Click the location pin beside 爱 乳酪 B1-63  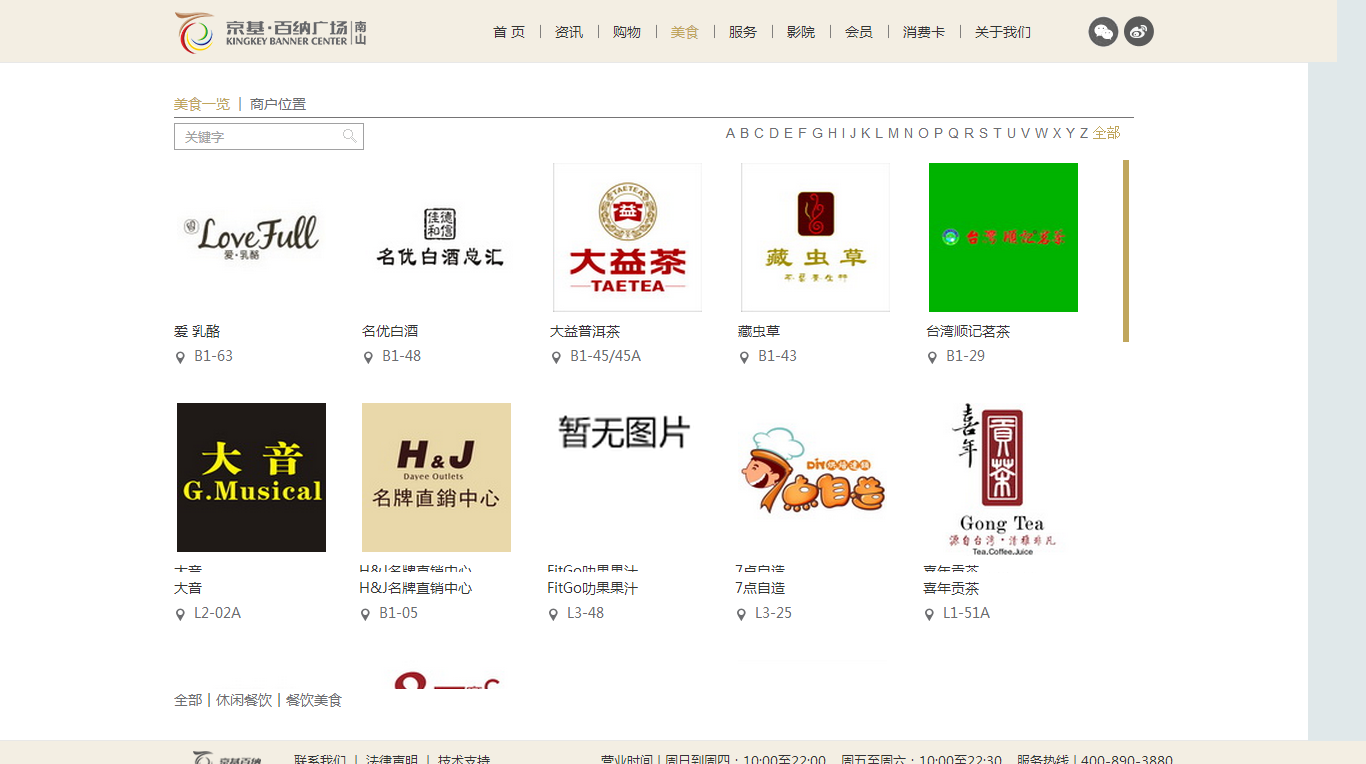click(182, 356)
